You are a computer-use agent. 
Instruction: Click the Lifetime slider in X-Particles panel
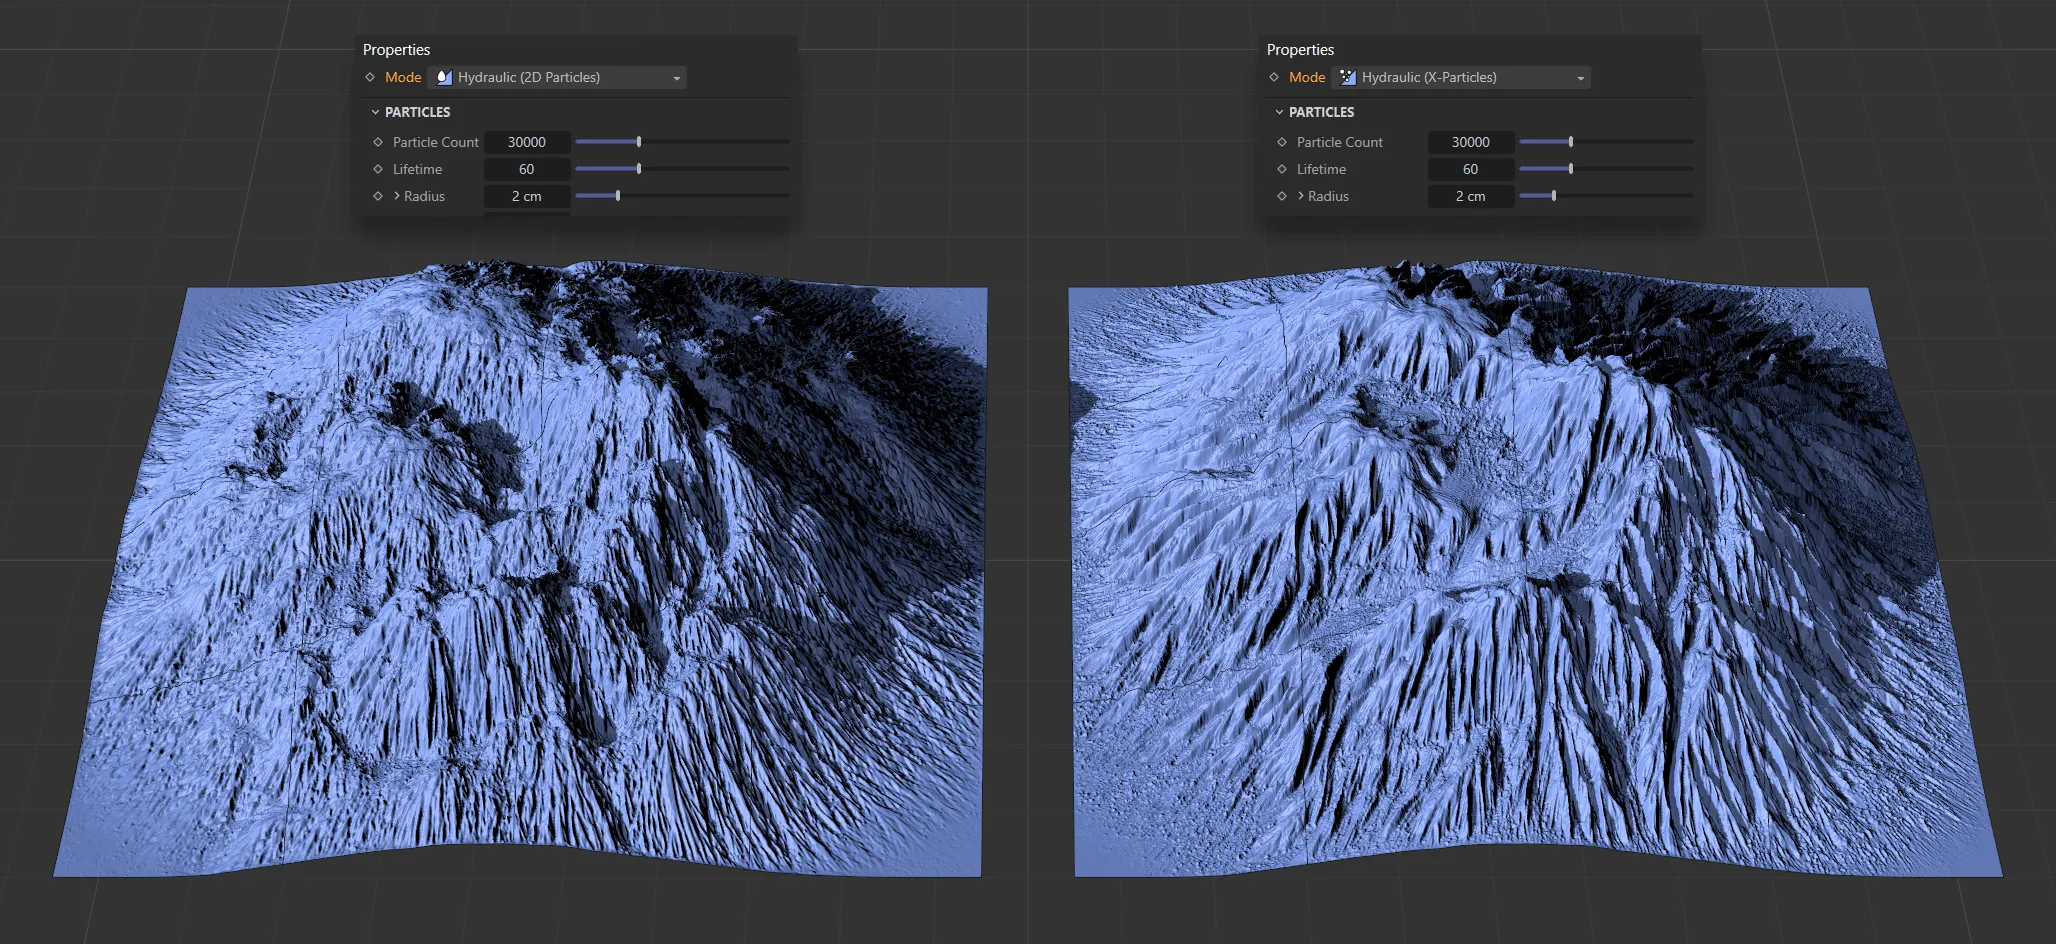(x=1570, y=169)
